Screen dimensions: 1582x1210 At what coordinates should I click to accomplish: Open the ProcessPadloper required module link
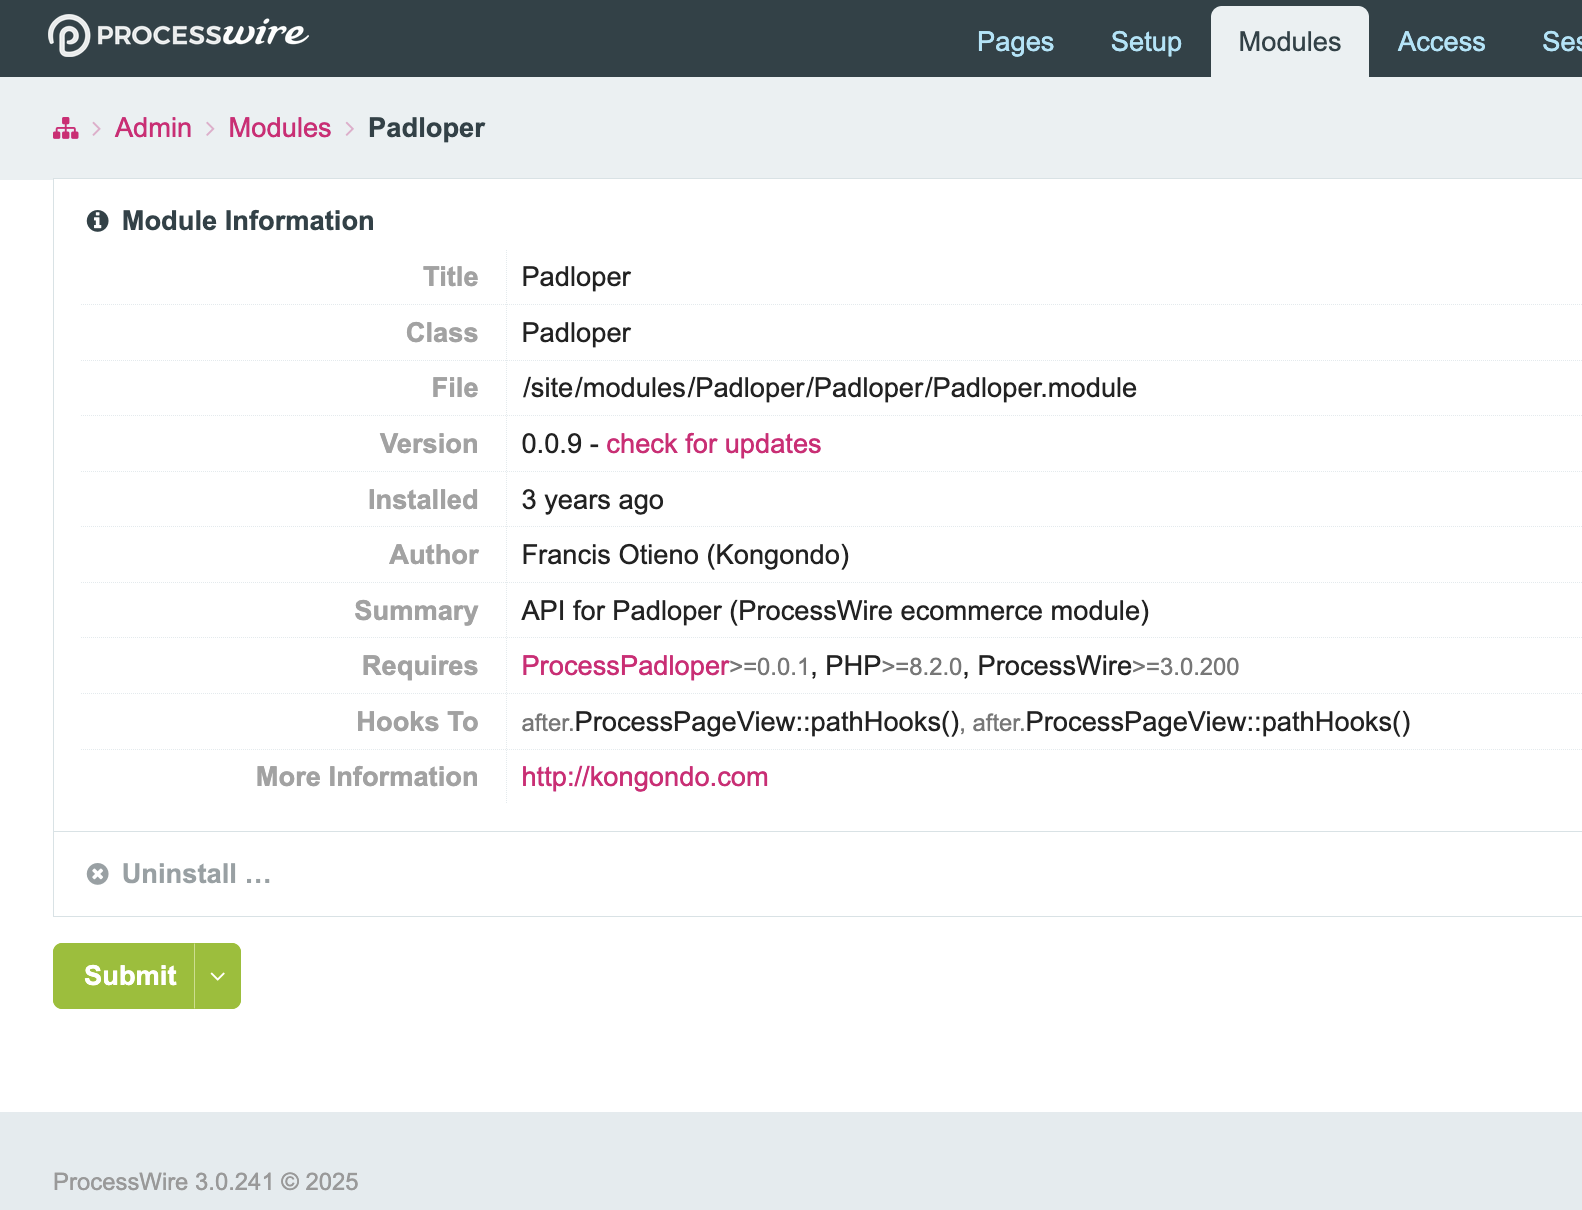625,666
